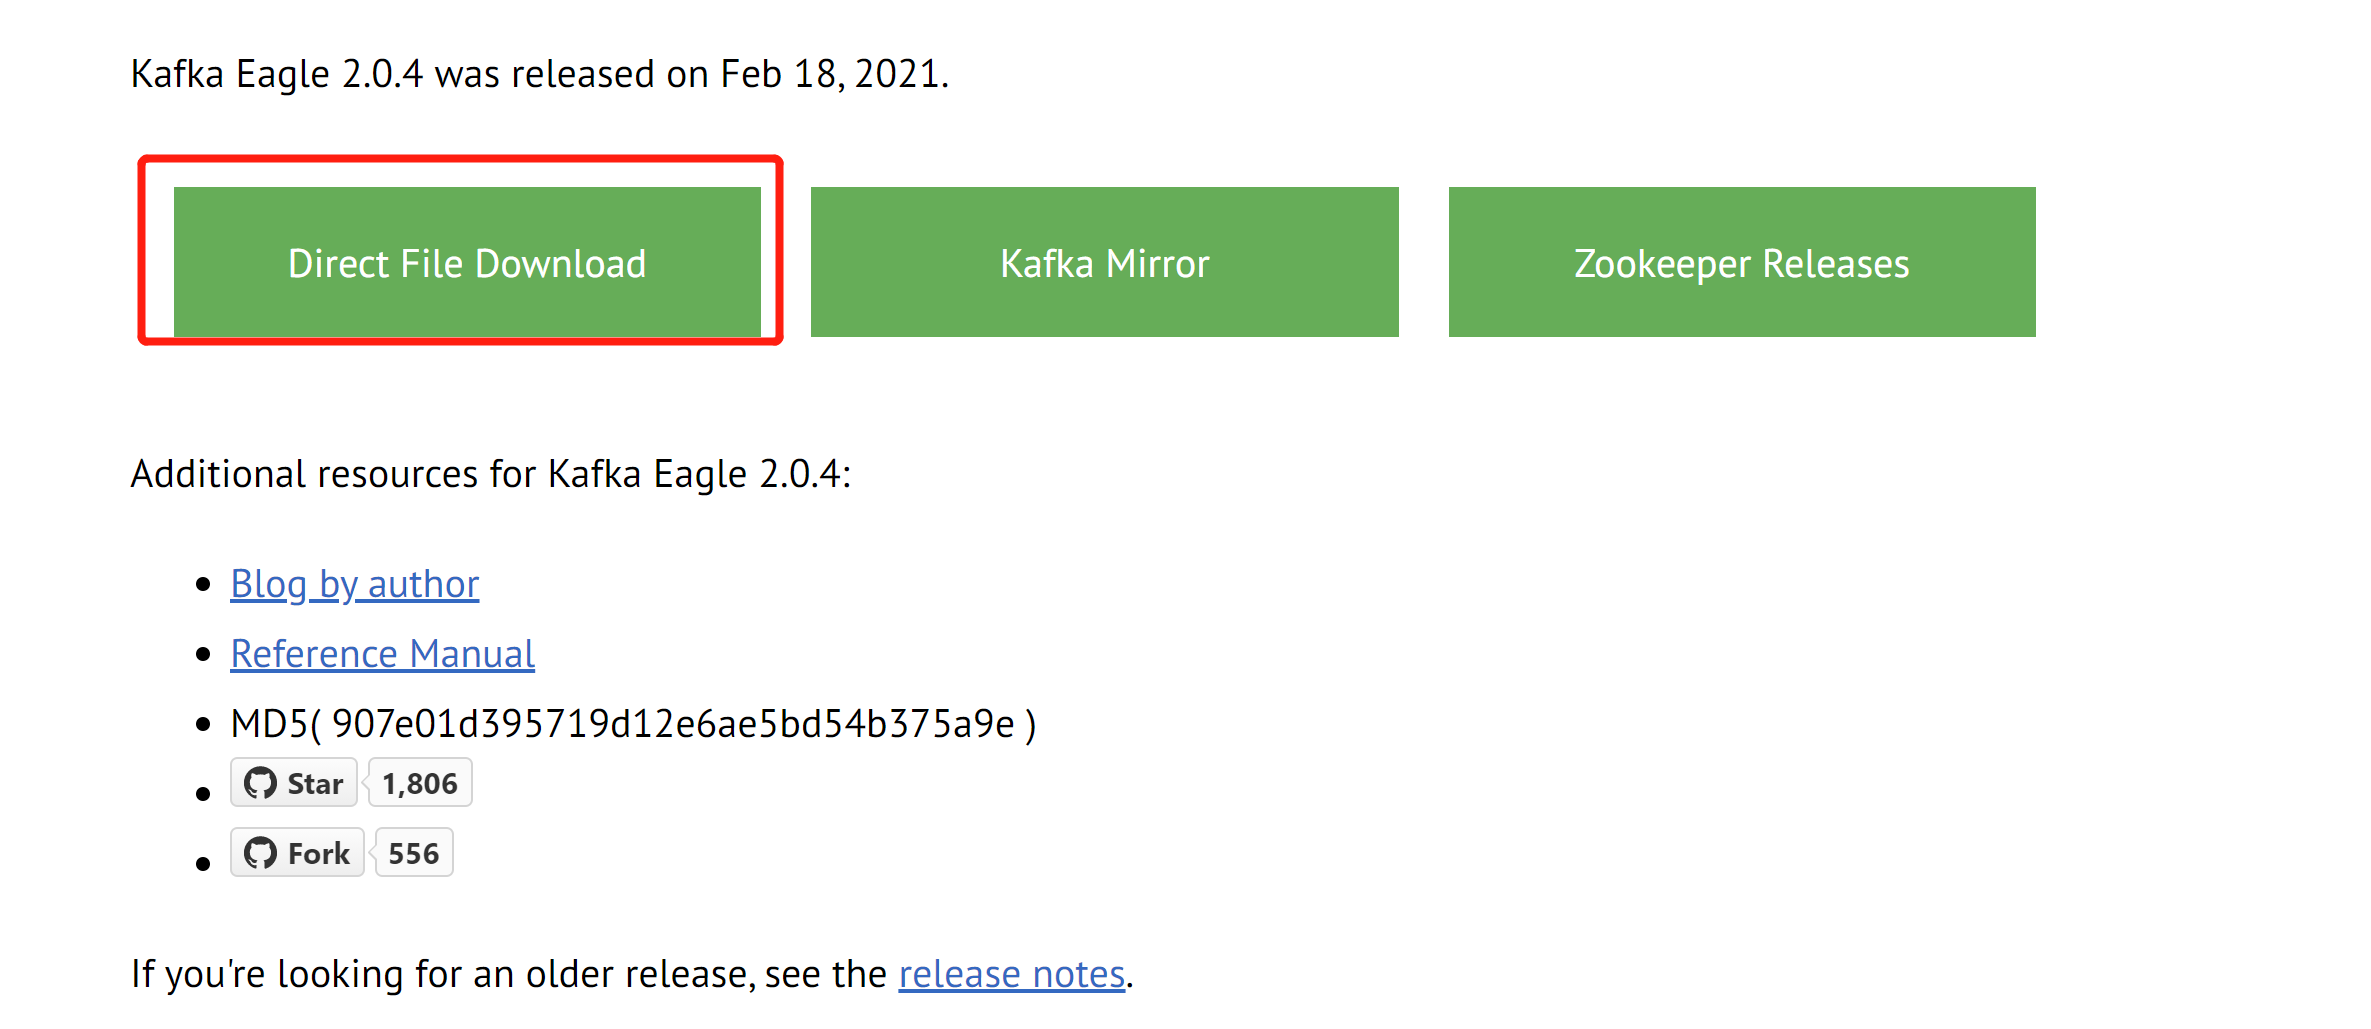The height and width of the screenshot is (1029, 2371).
Task: Click the Feb 18, 2021 release date text
Action: [x=835, y=74]
